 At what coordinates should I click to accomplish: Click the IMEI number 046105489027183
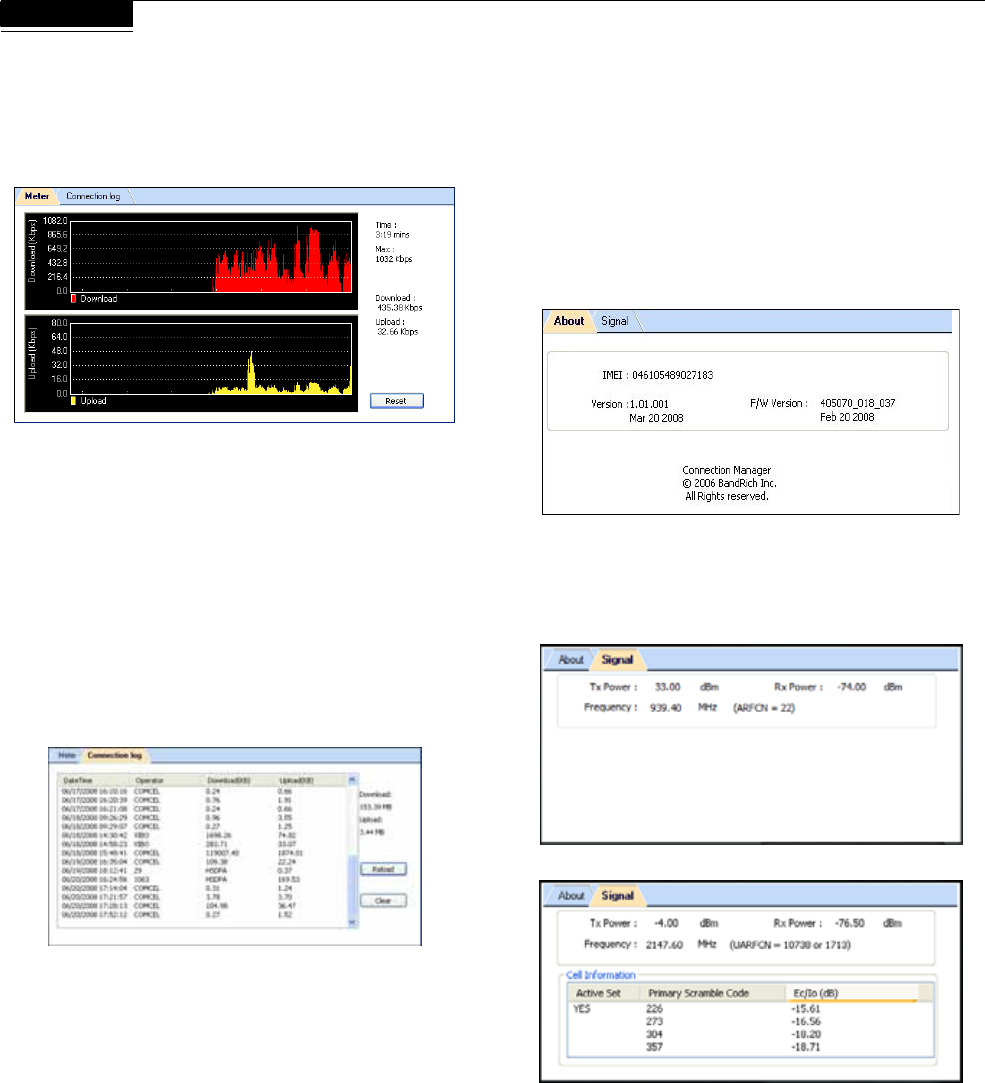(x=673, y=375)
